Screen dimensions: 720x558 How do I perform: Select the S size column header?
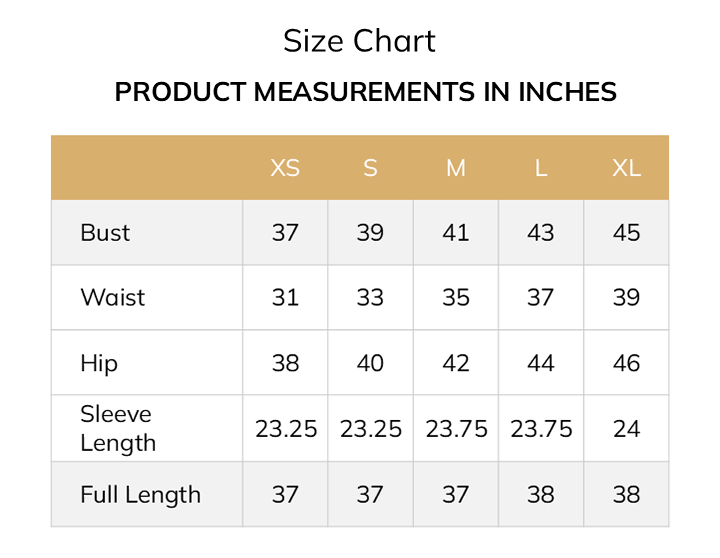(371, 168)
